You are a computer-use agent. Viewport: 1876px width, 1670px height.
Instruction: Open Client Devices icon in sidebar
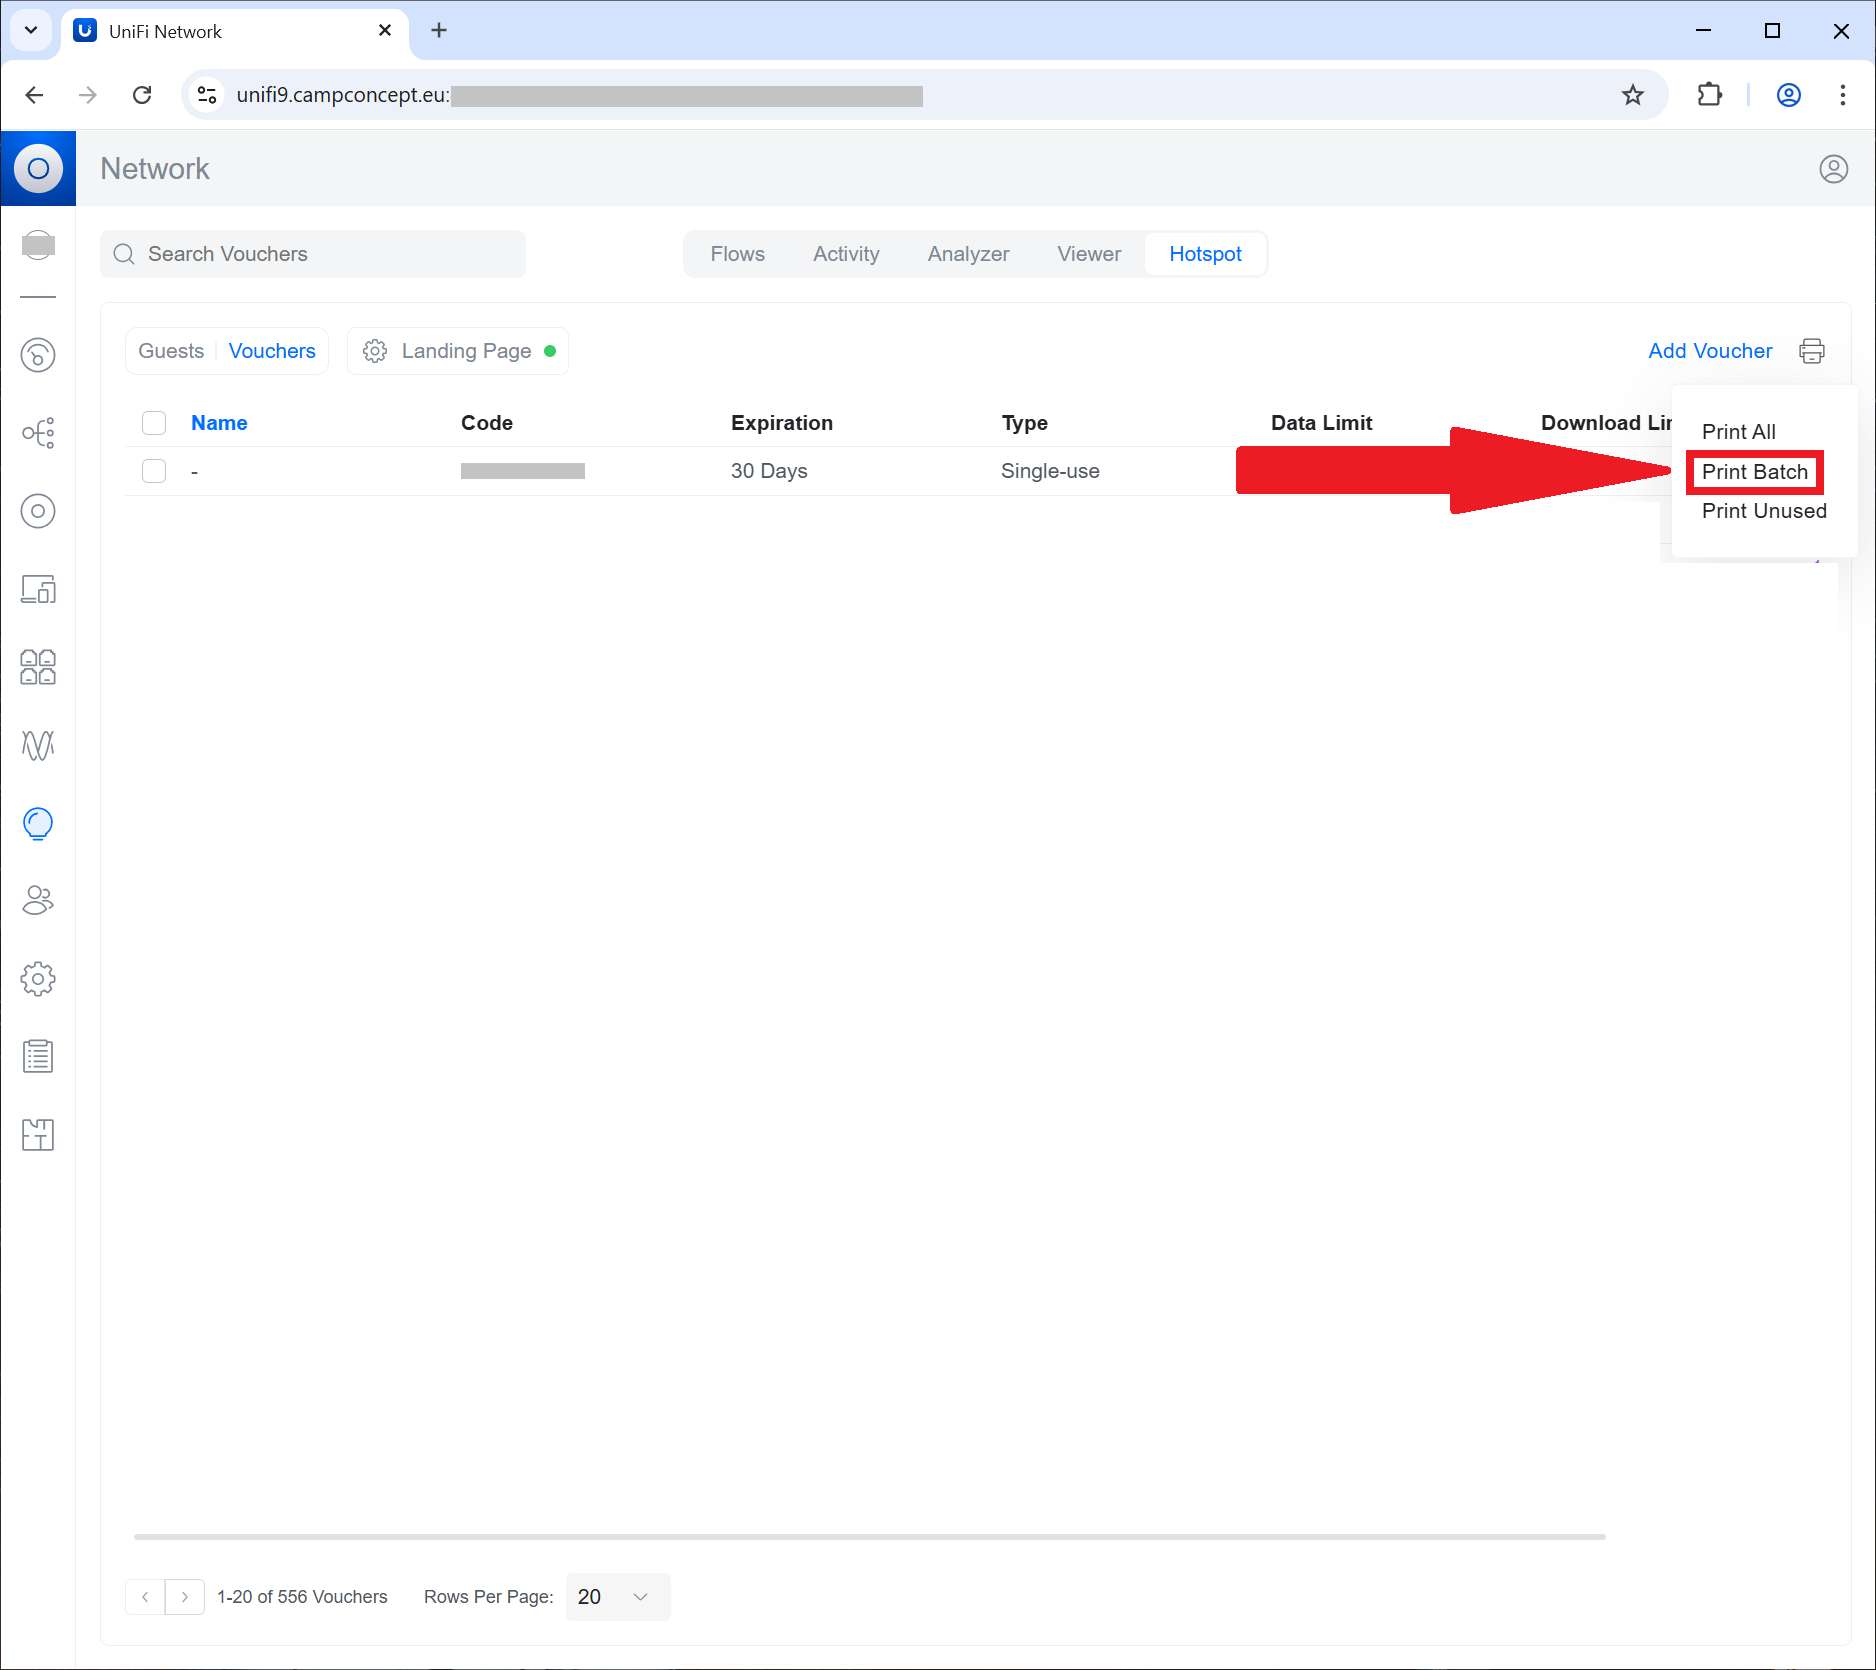38,589
